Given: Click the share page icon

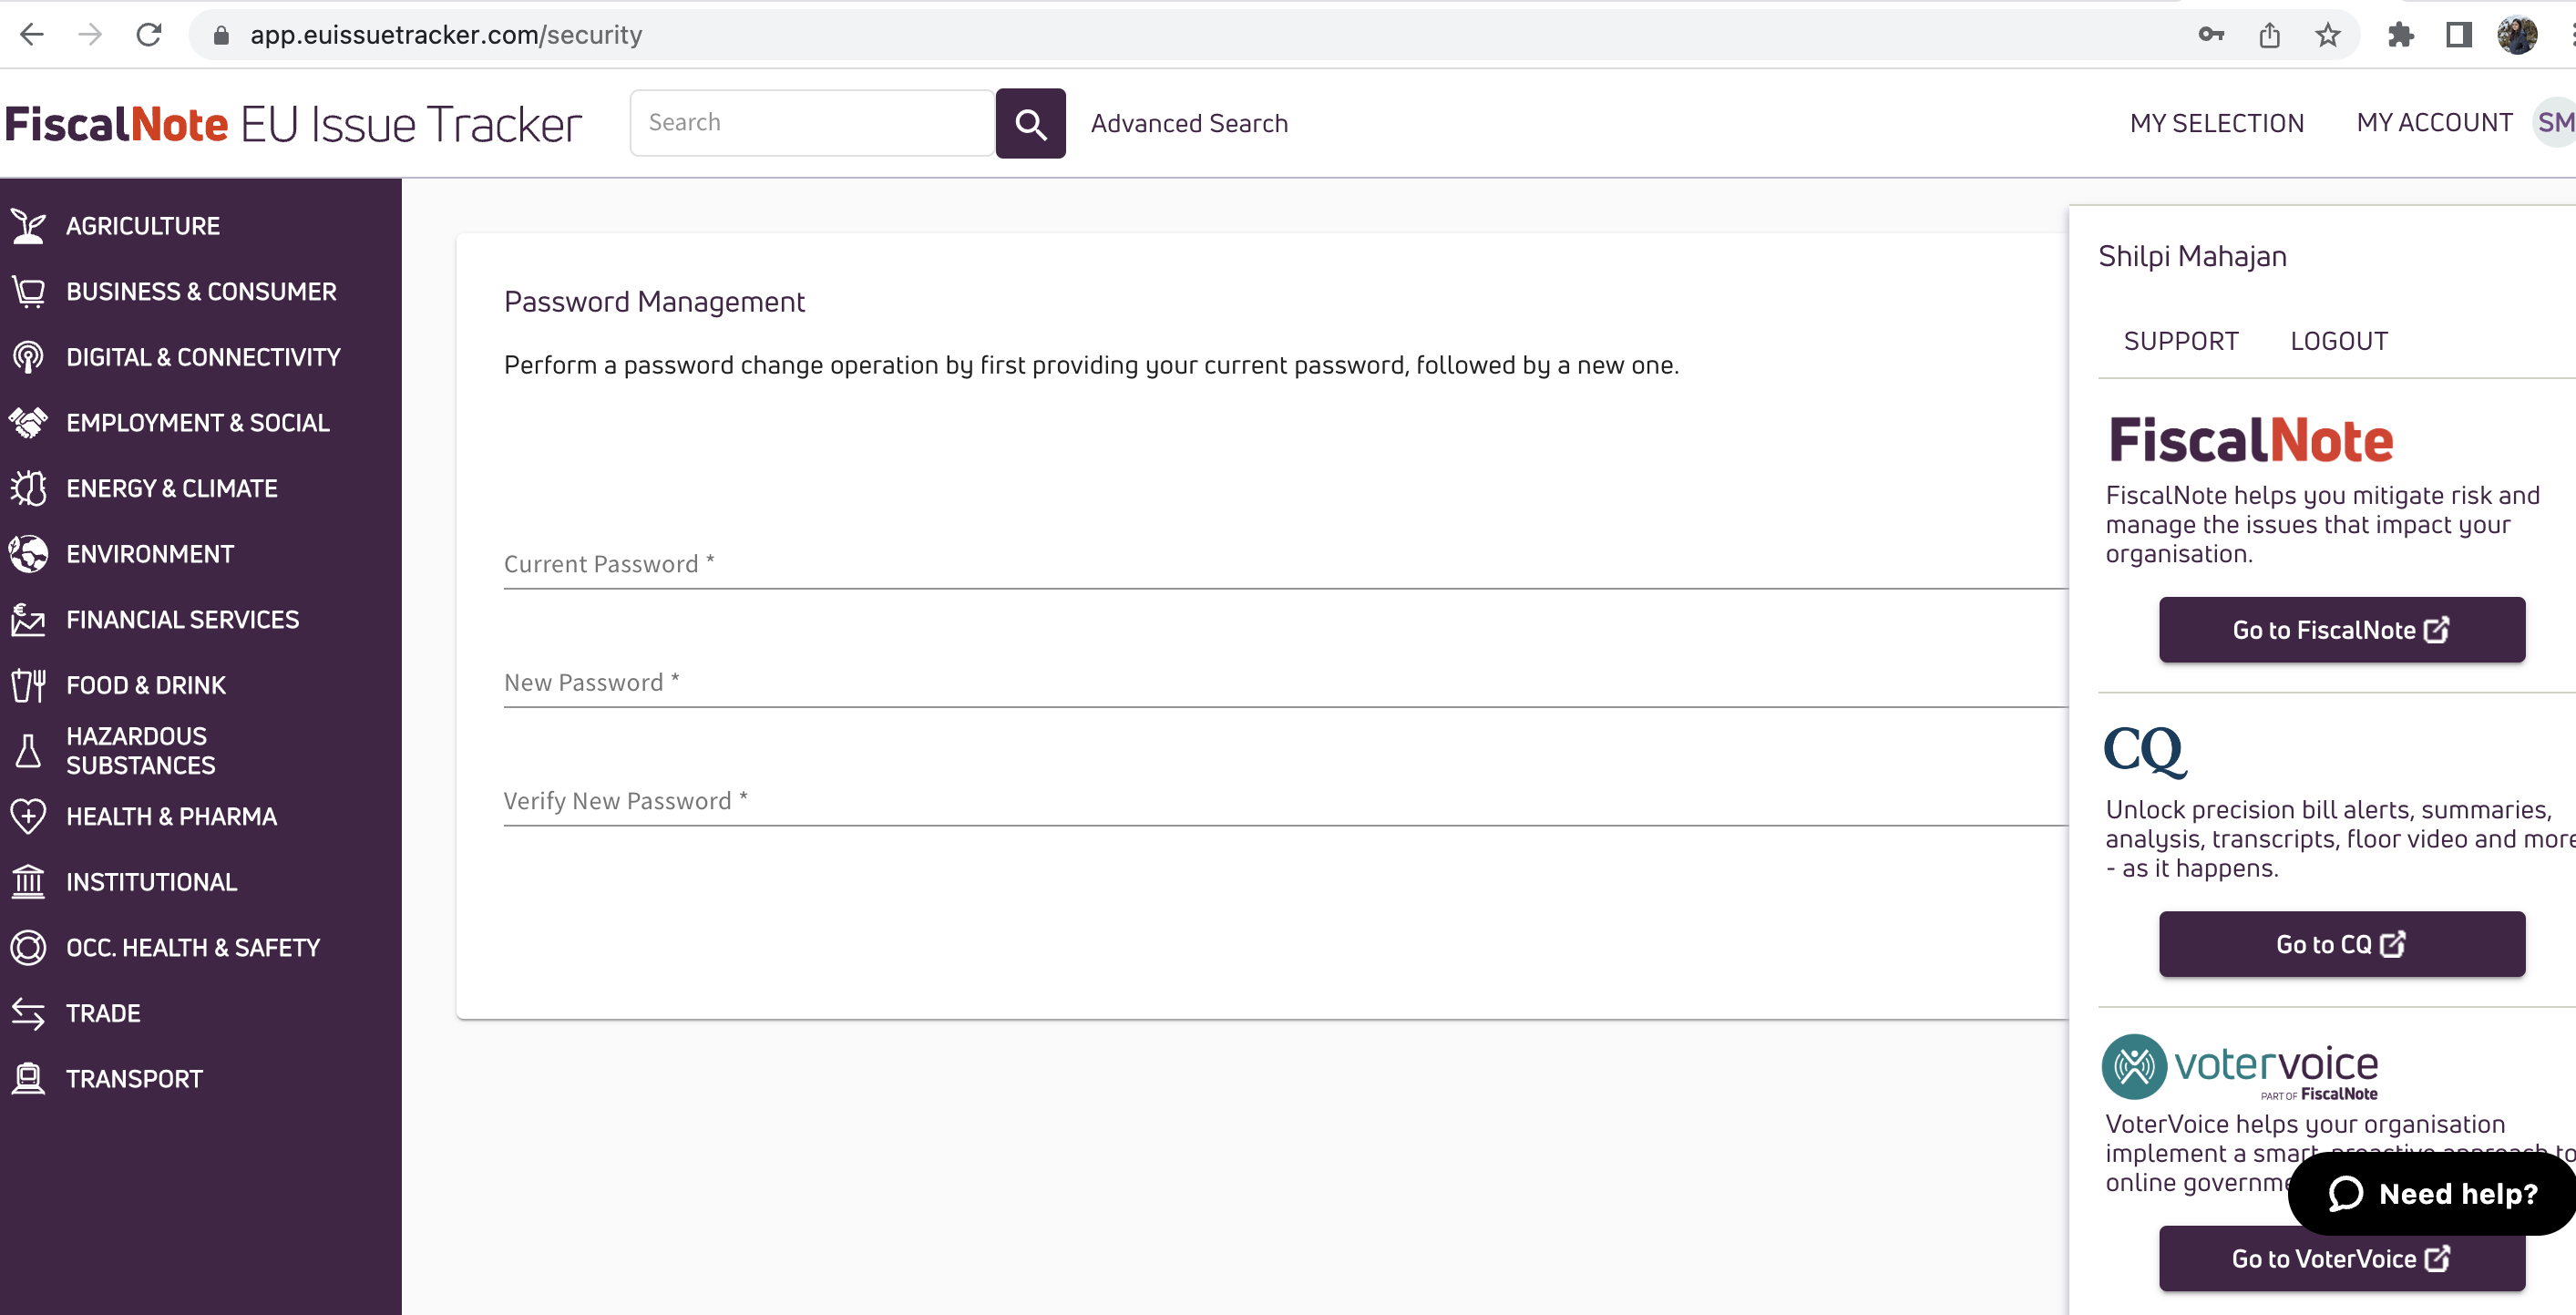Looking at the screenshot, I should [2270, 35].
